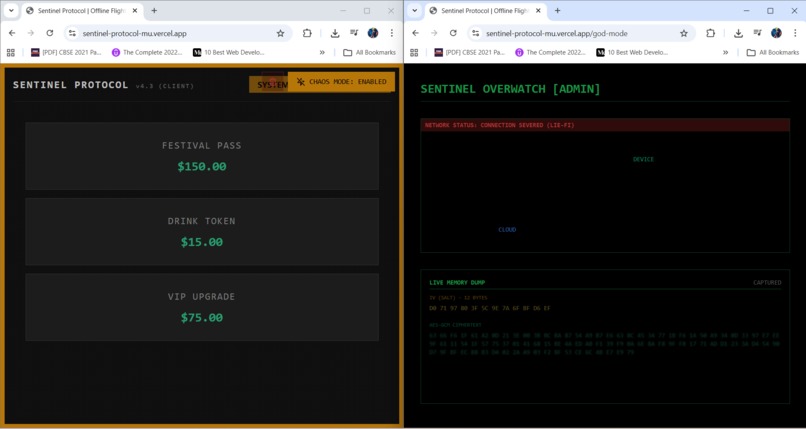The image size is (806, 429).
Task: Maximize the right browser window
Action: [x=770, y=10]
